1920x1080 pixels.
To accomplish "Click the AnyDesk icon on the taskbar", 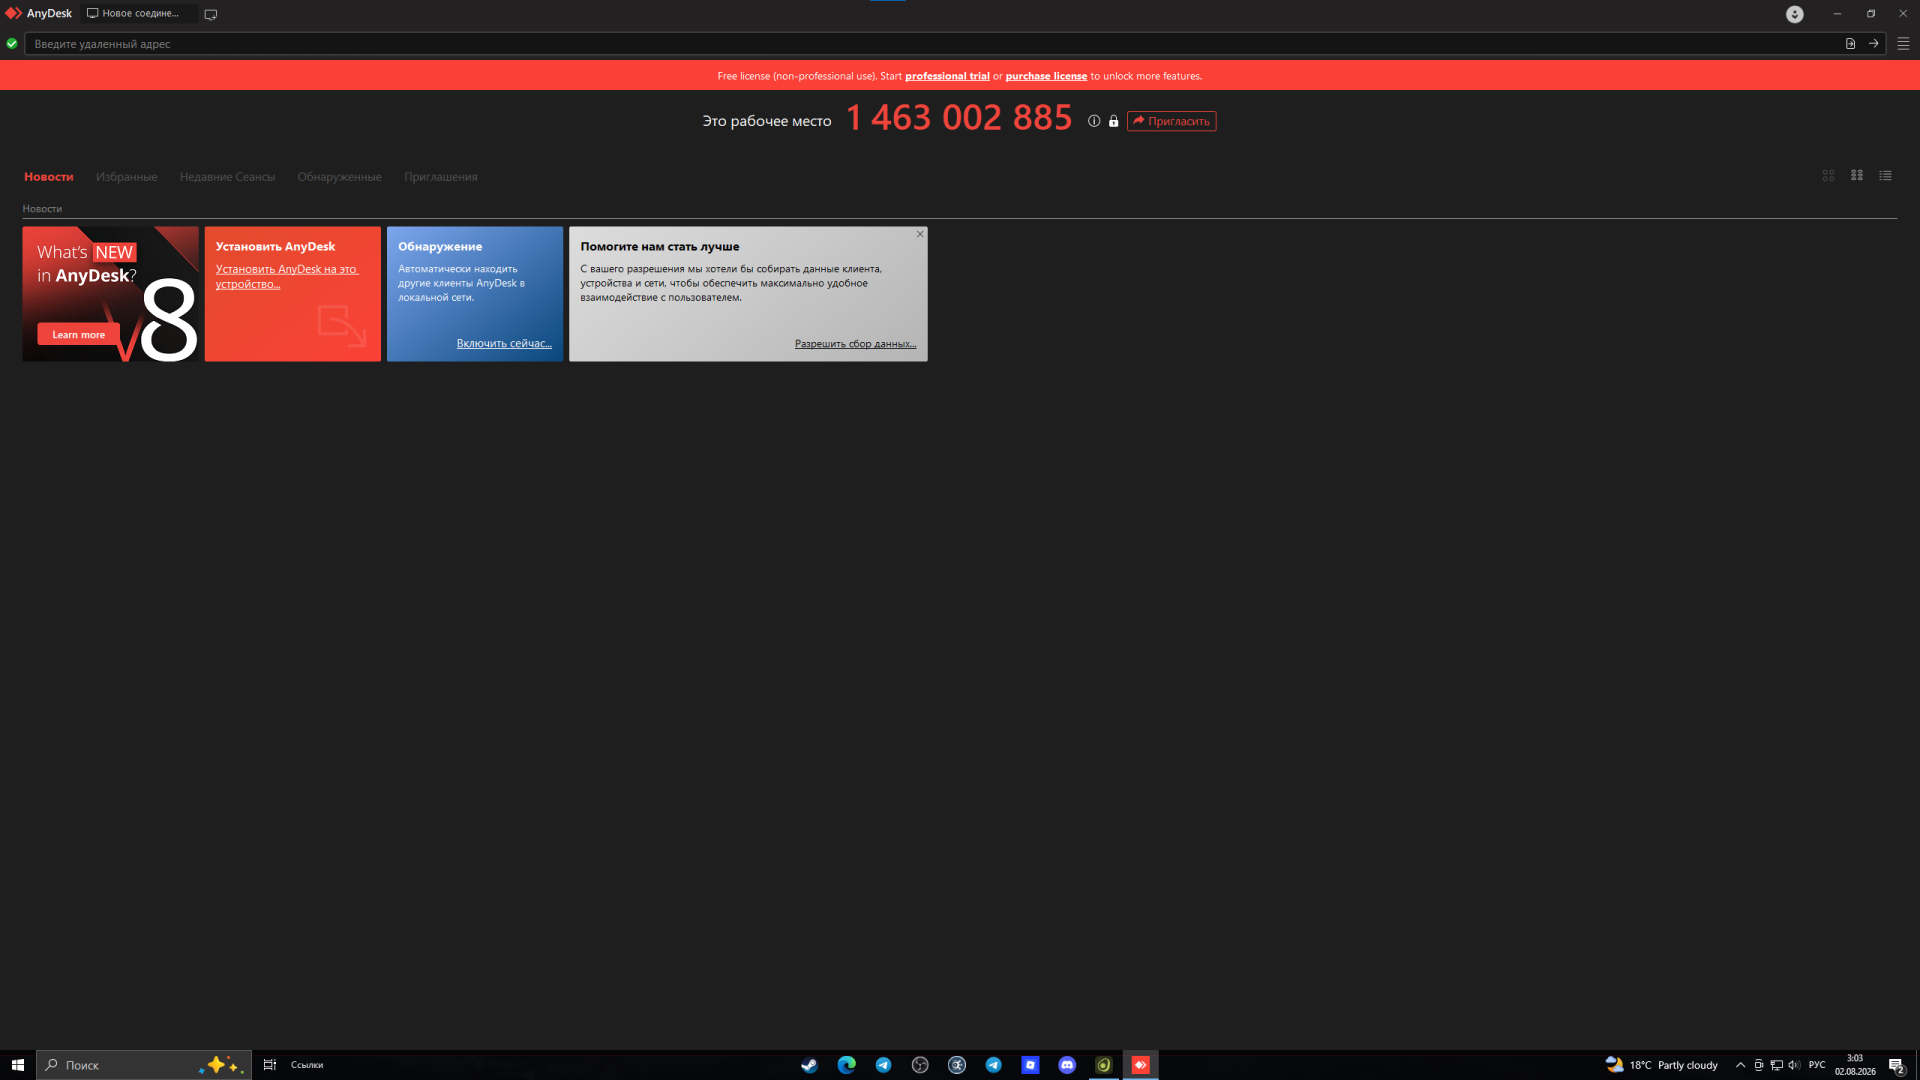I will click(1140, 1065).
